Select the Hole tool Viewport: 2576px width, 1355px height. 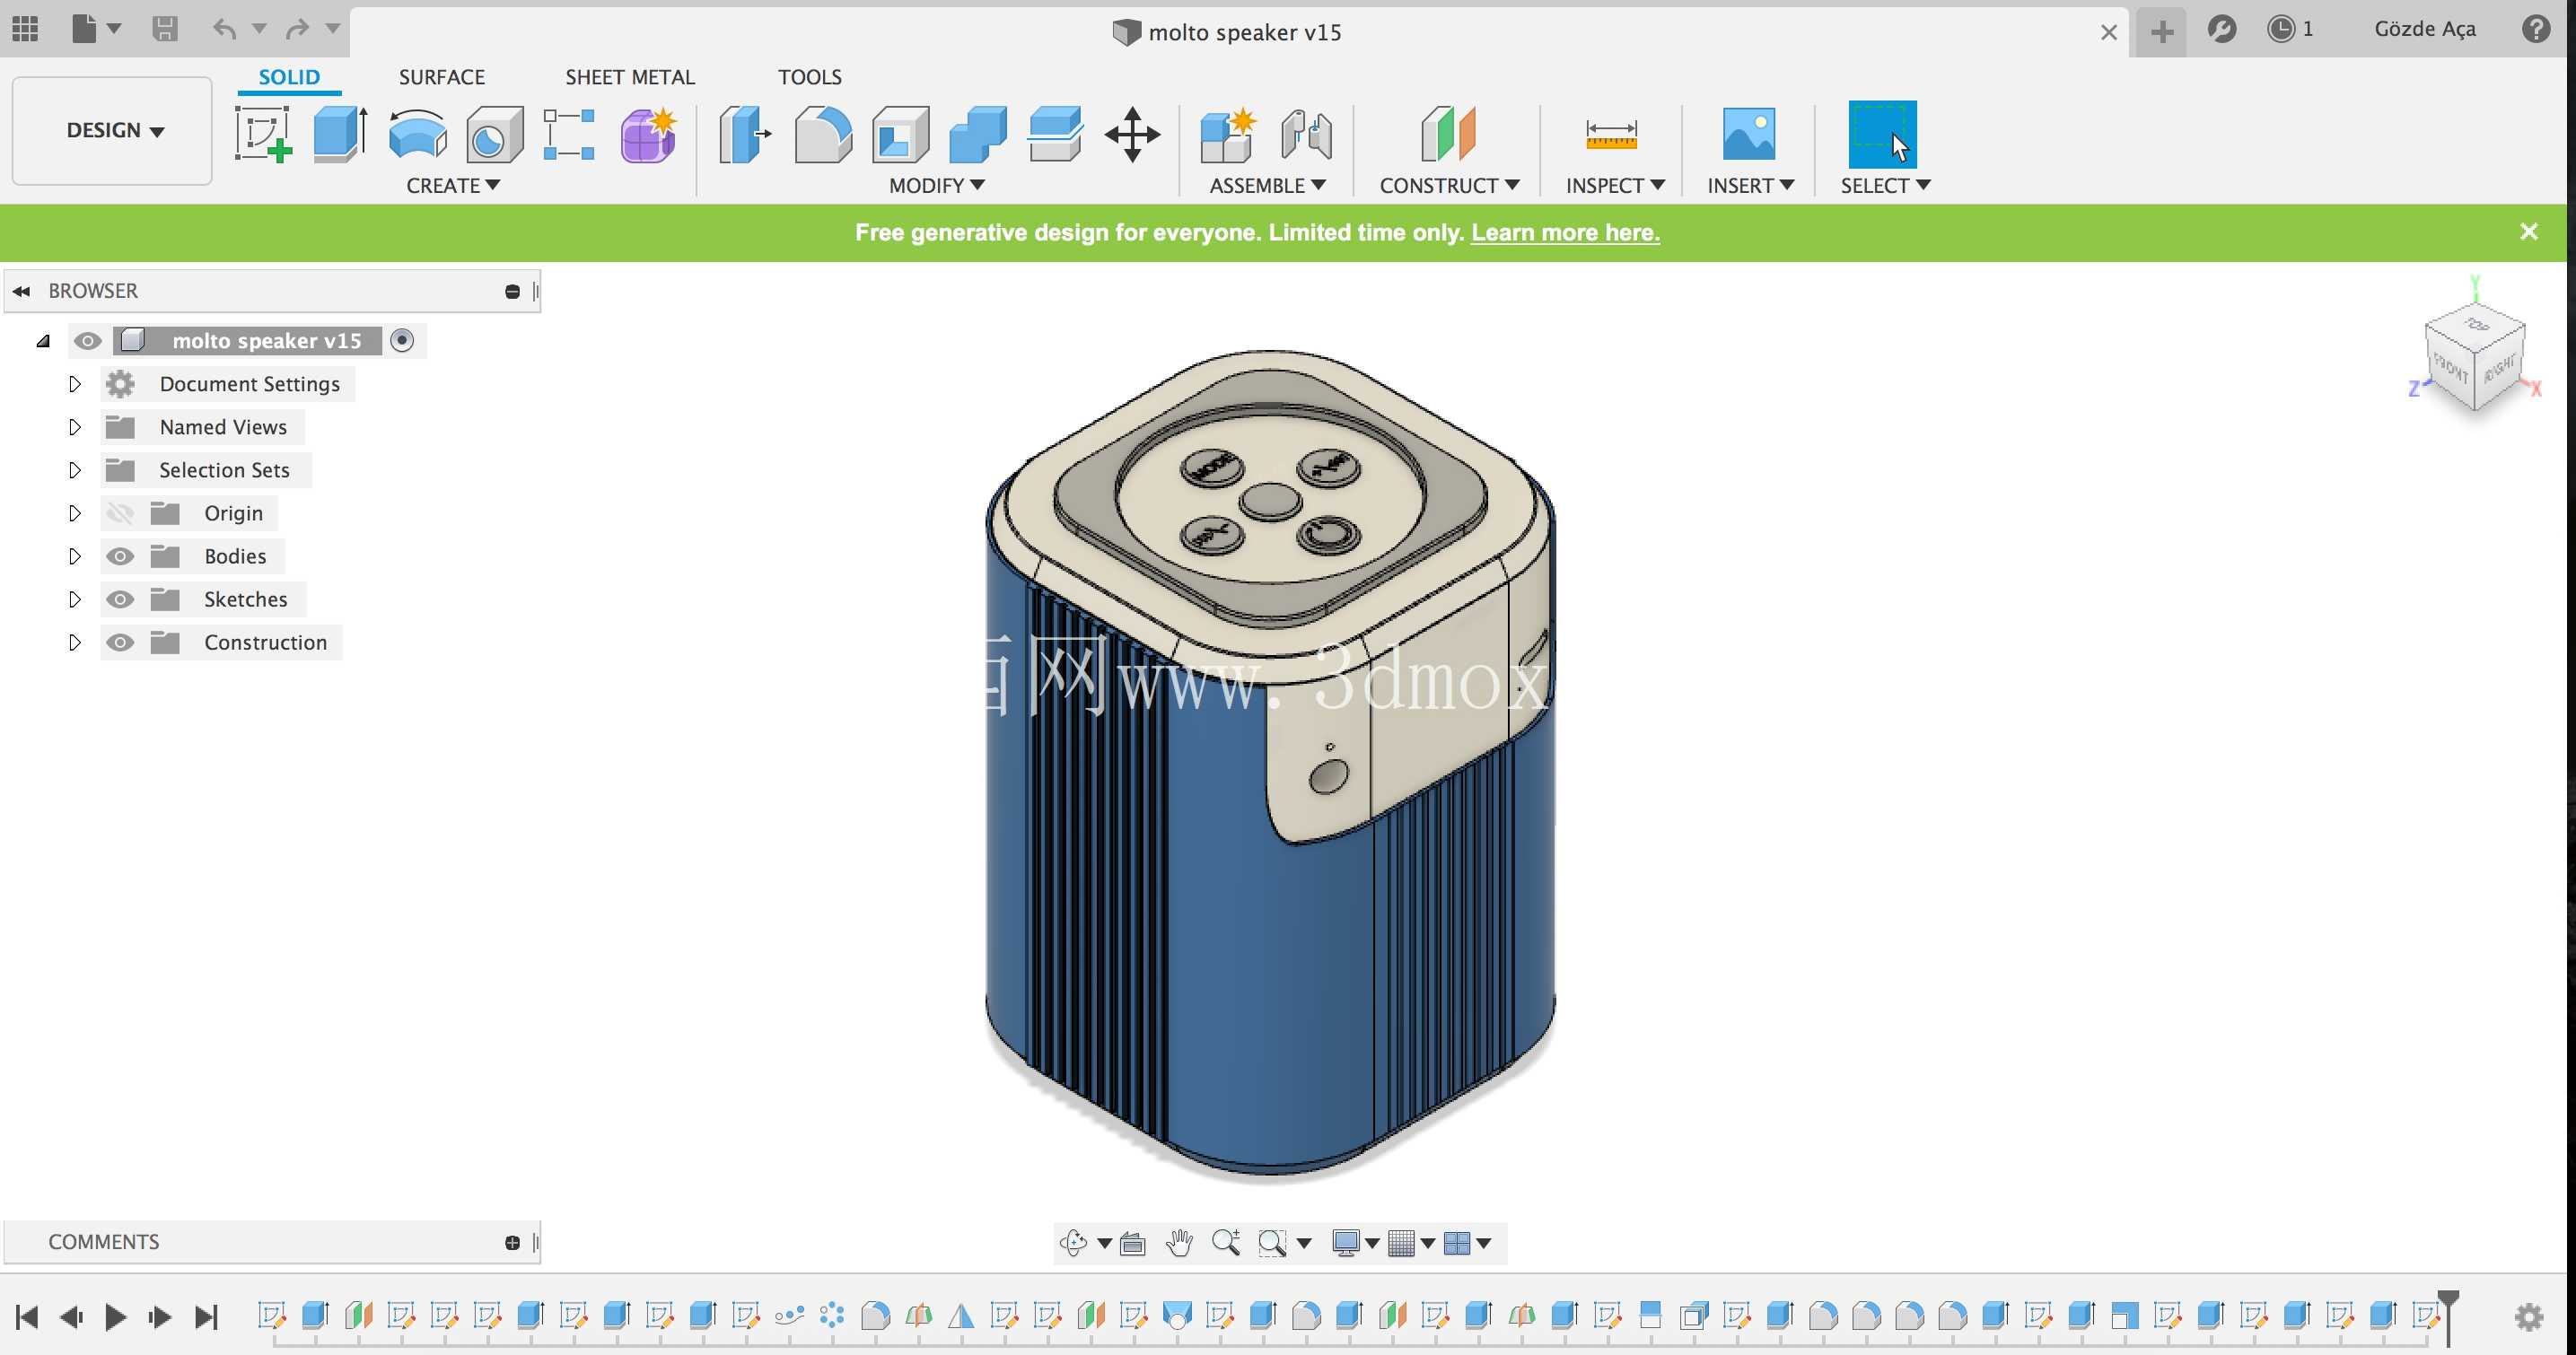[494, 134]
